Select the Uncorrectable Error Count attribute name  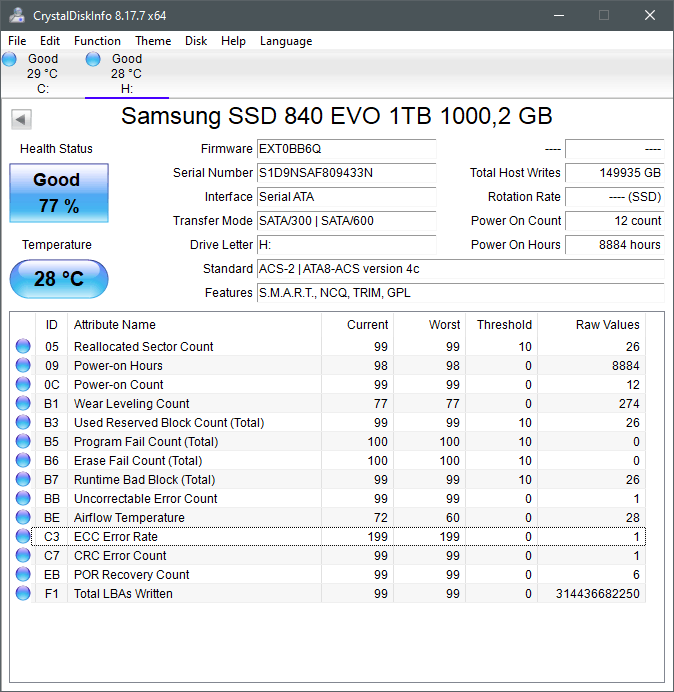[146, 498]
